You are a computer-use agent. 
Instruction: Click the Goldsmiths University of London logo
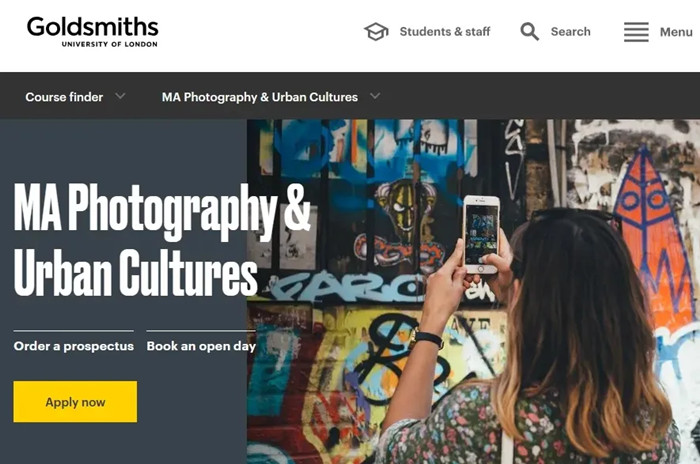92,32
